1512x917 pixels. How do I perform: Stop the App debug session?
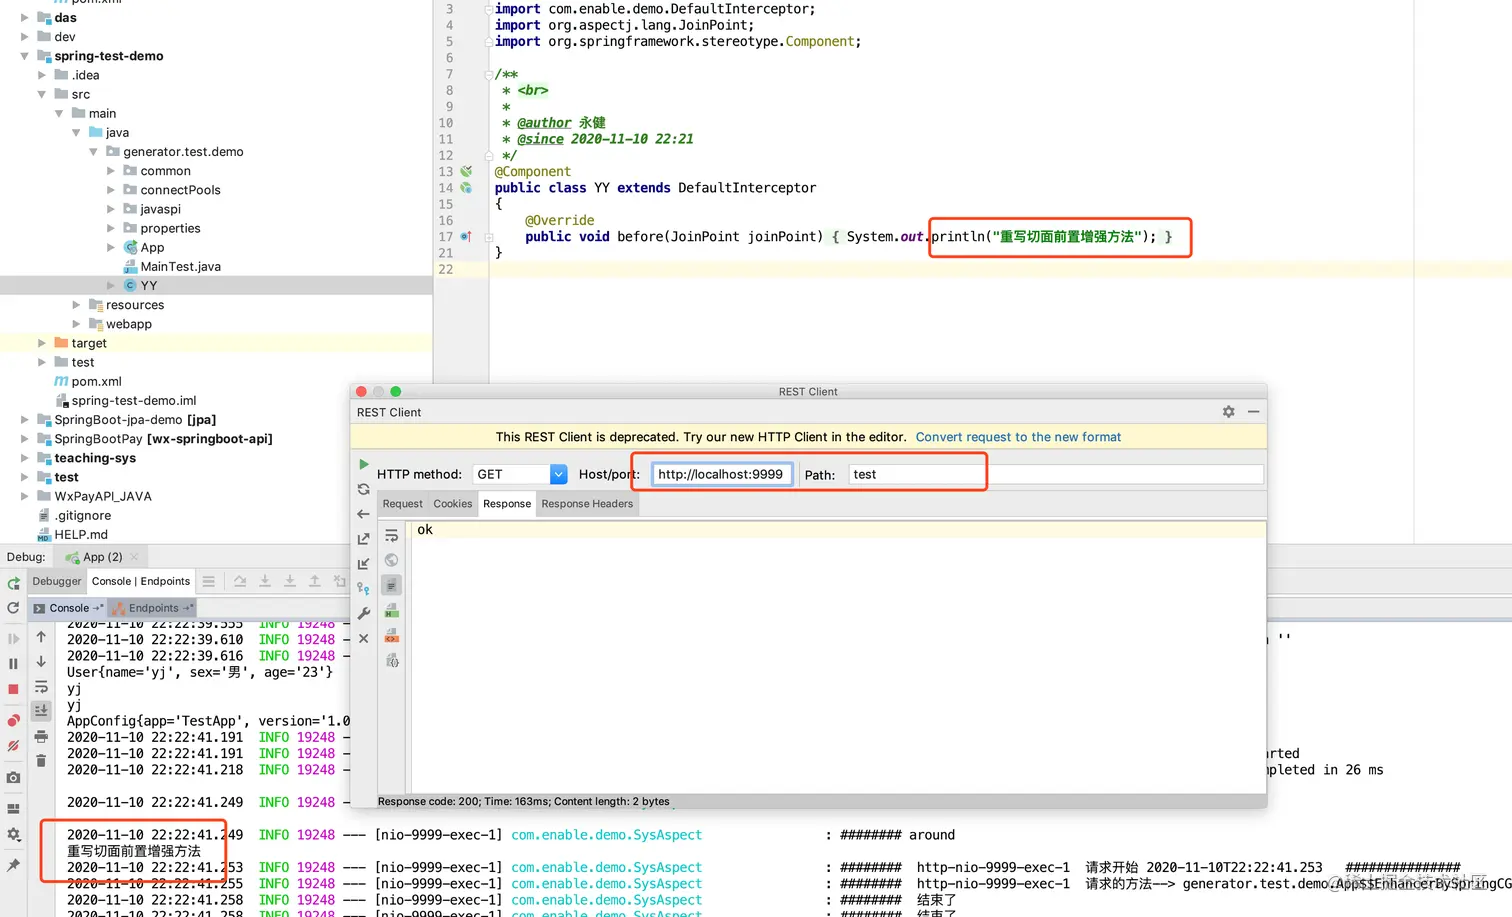14,689
